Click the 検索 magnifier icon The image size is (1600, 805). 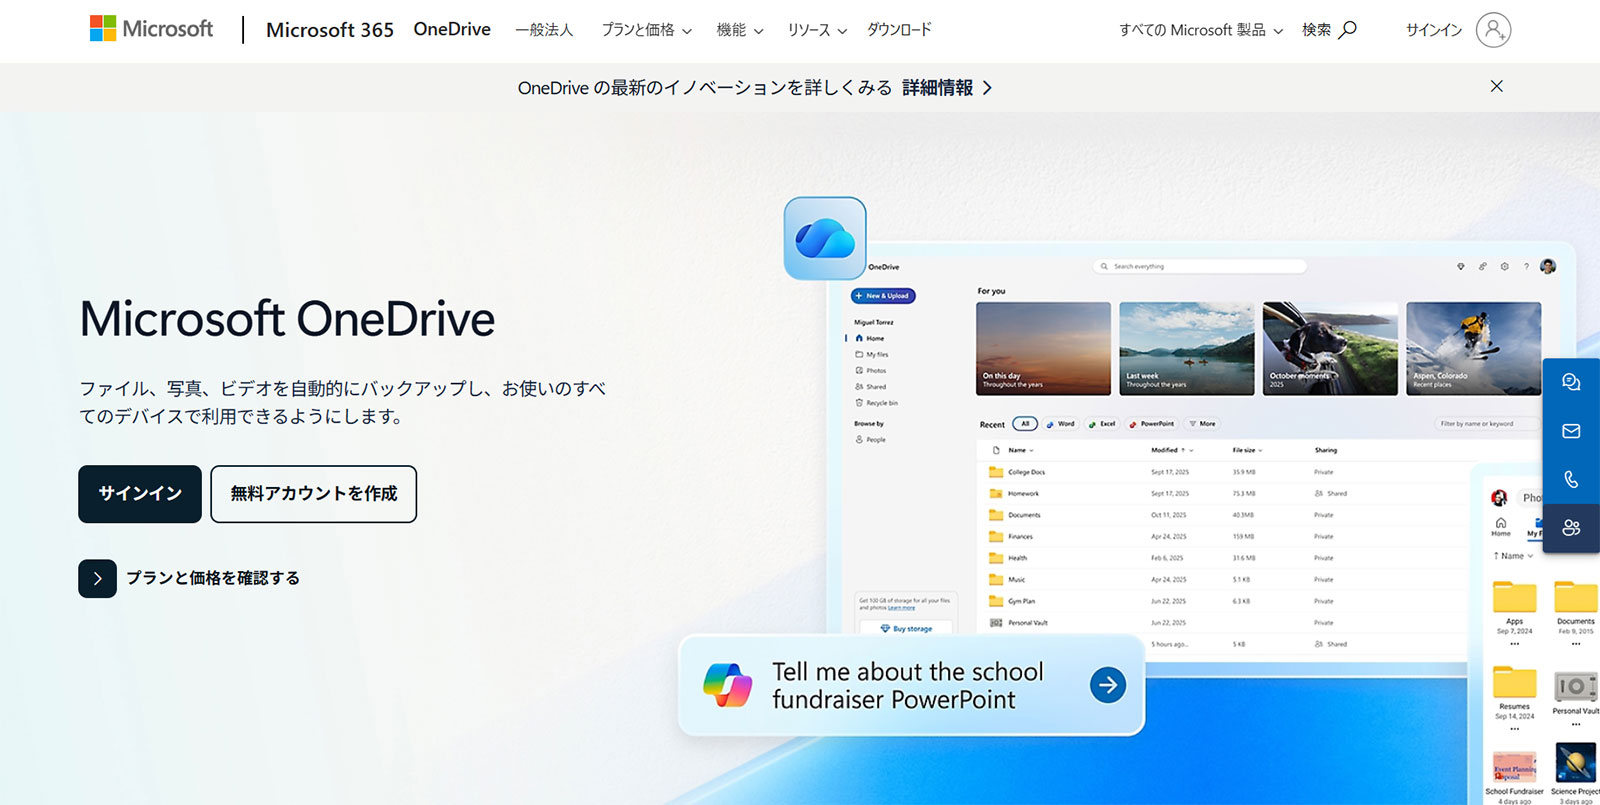pos(1348,29)
